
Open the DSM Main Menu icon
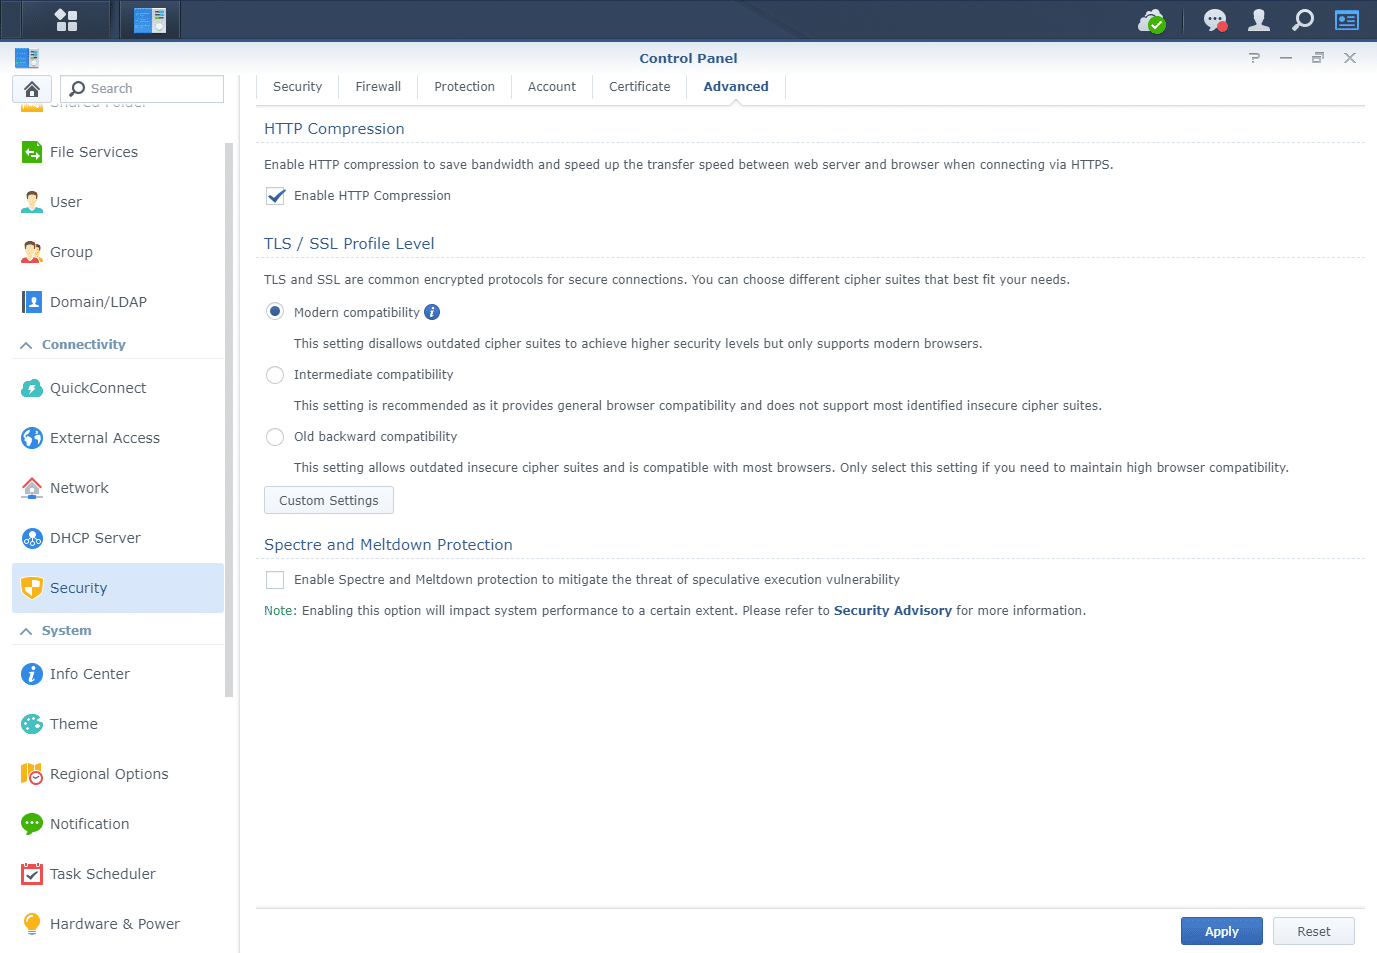tap(66, 20)
